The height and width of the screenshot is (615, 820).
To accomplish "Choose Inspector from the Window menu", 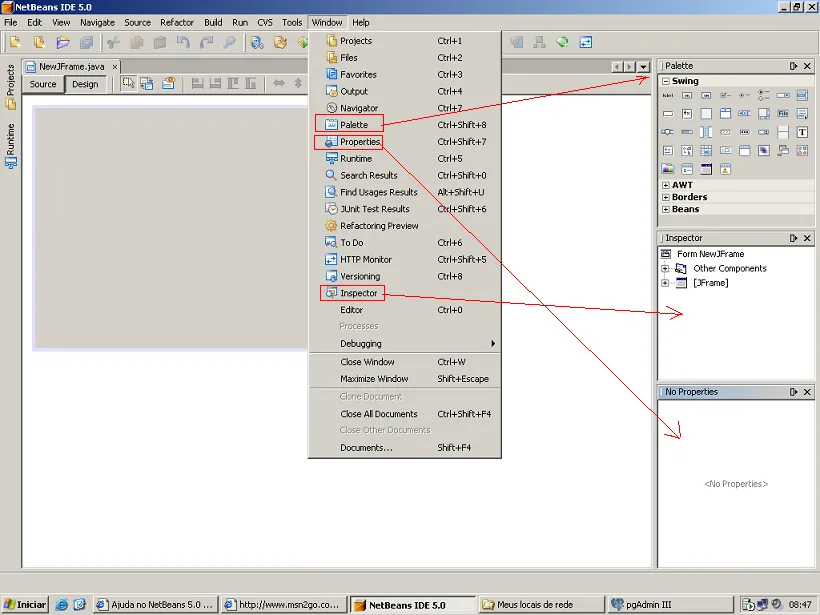I will click(358, 293).
